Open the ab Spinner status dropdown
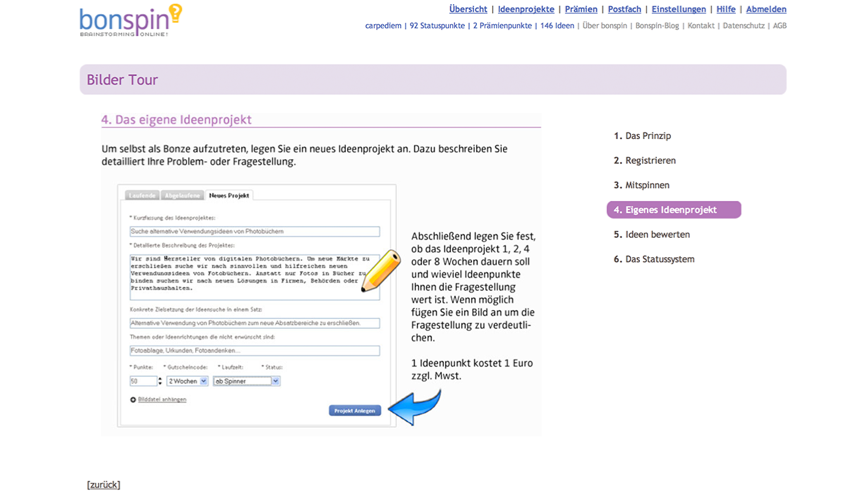Image resolution: width=848 pixels, height=500 pixels. [246, 381]
